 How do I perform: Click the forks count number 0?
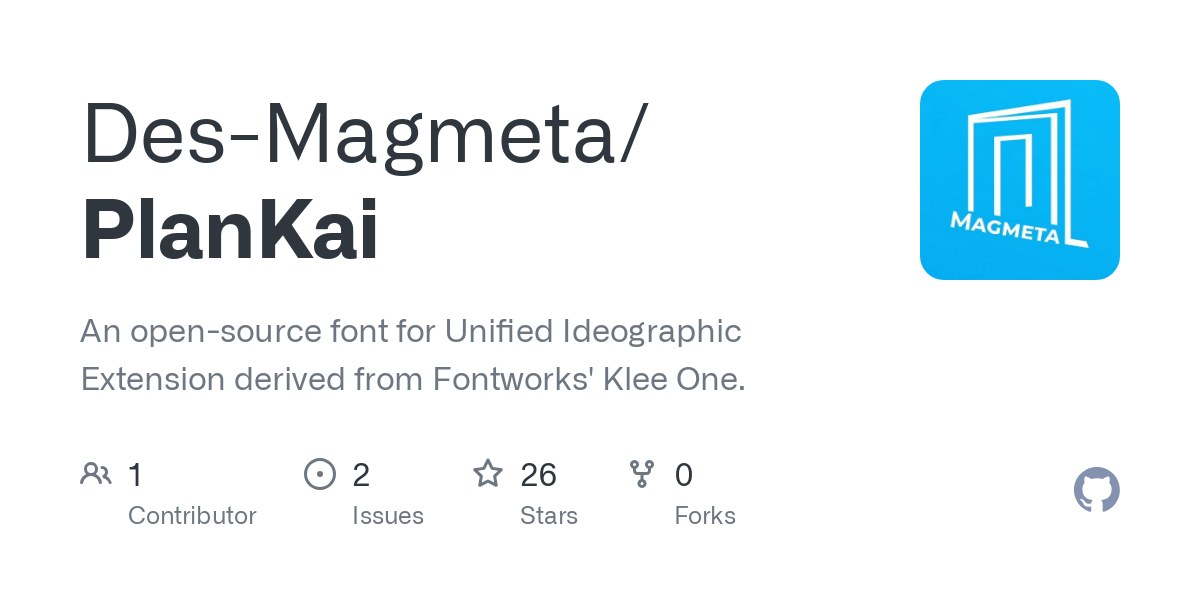(684, 475)
